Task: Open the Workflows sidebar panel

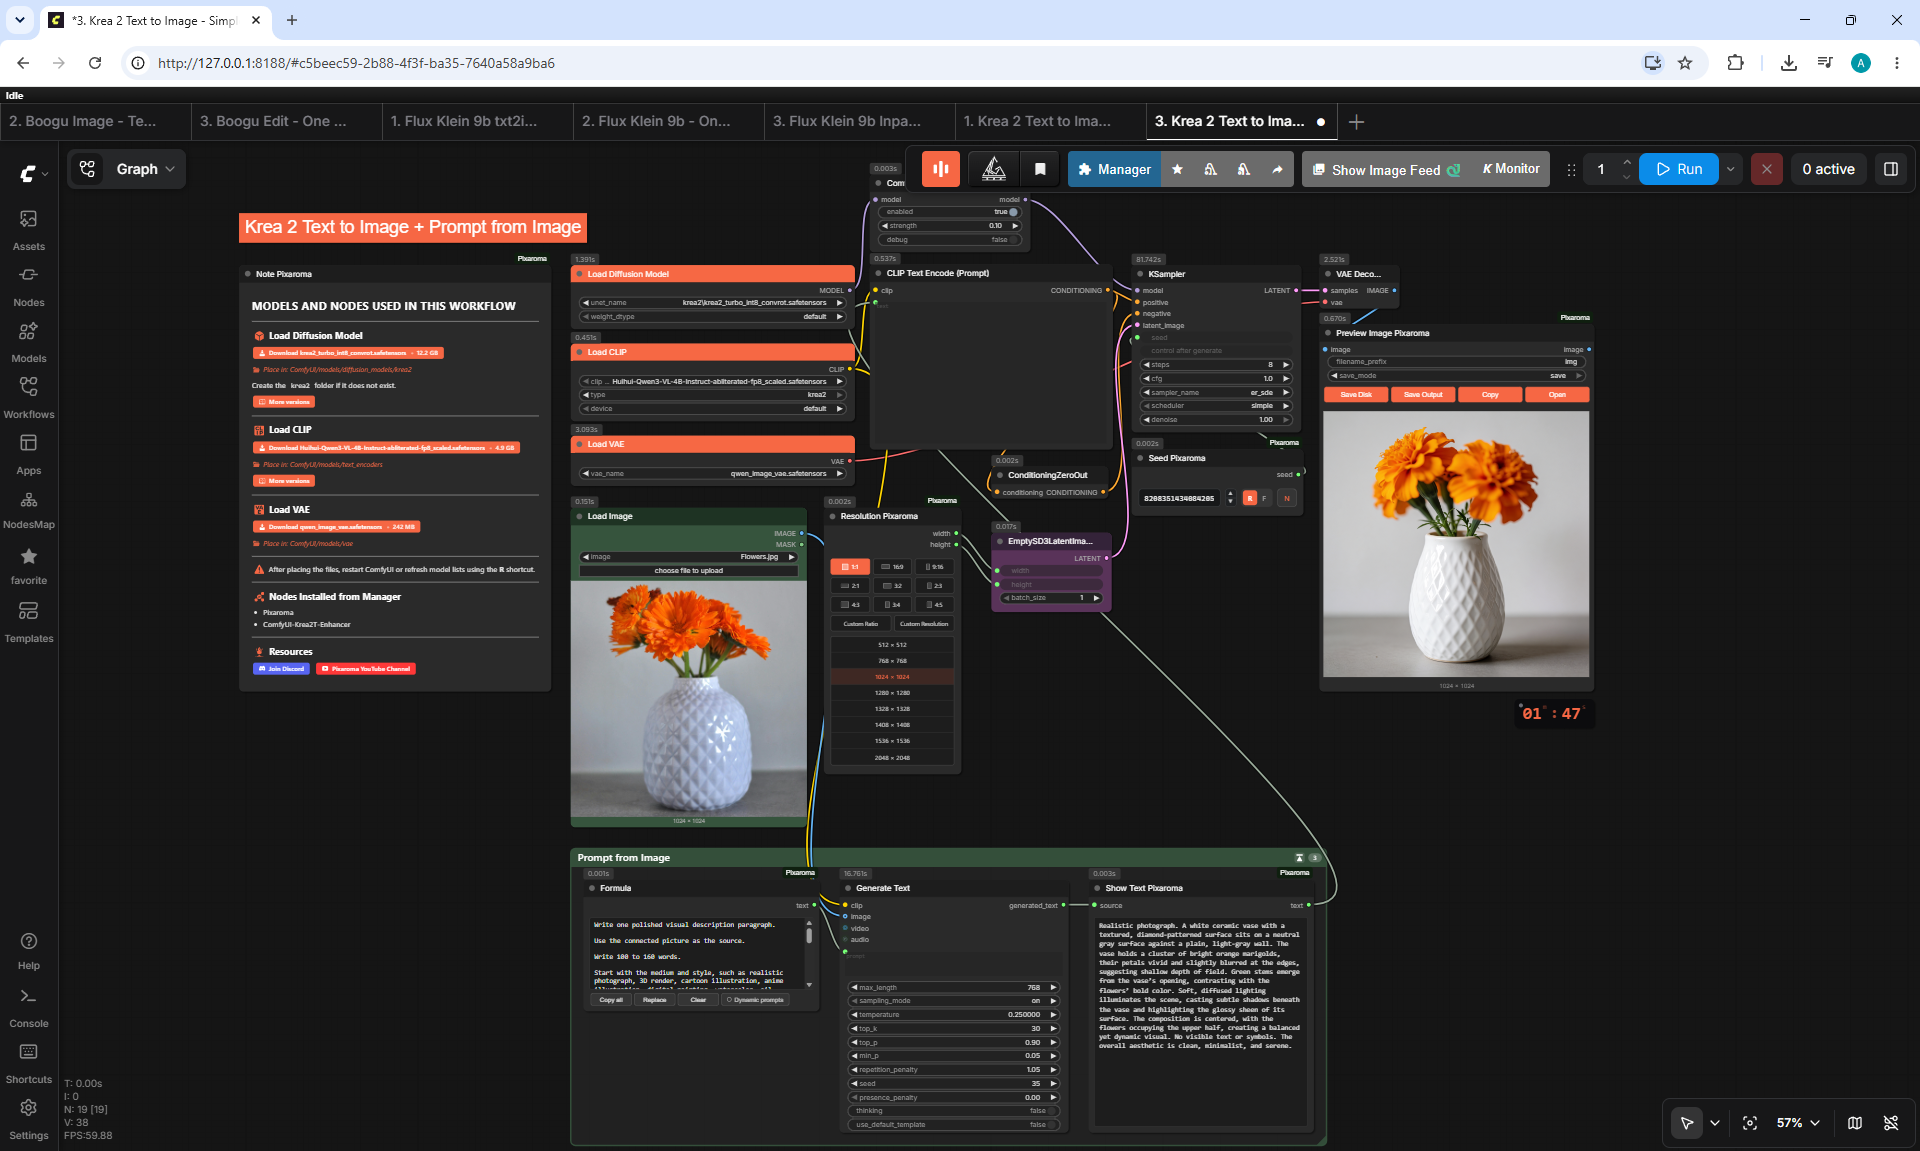Action: click(x=29, y=397)
